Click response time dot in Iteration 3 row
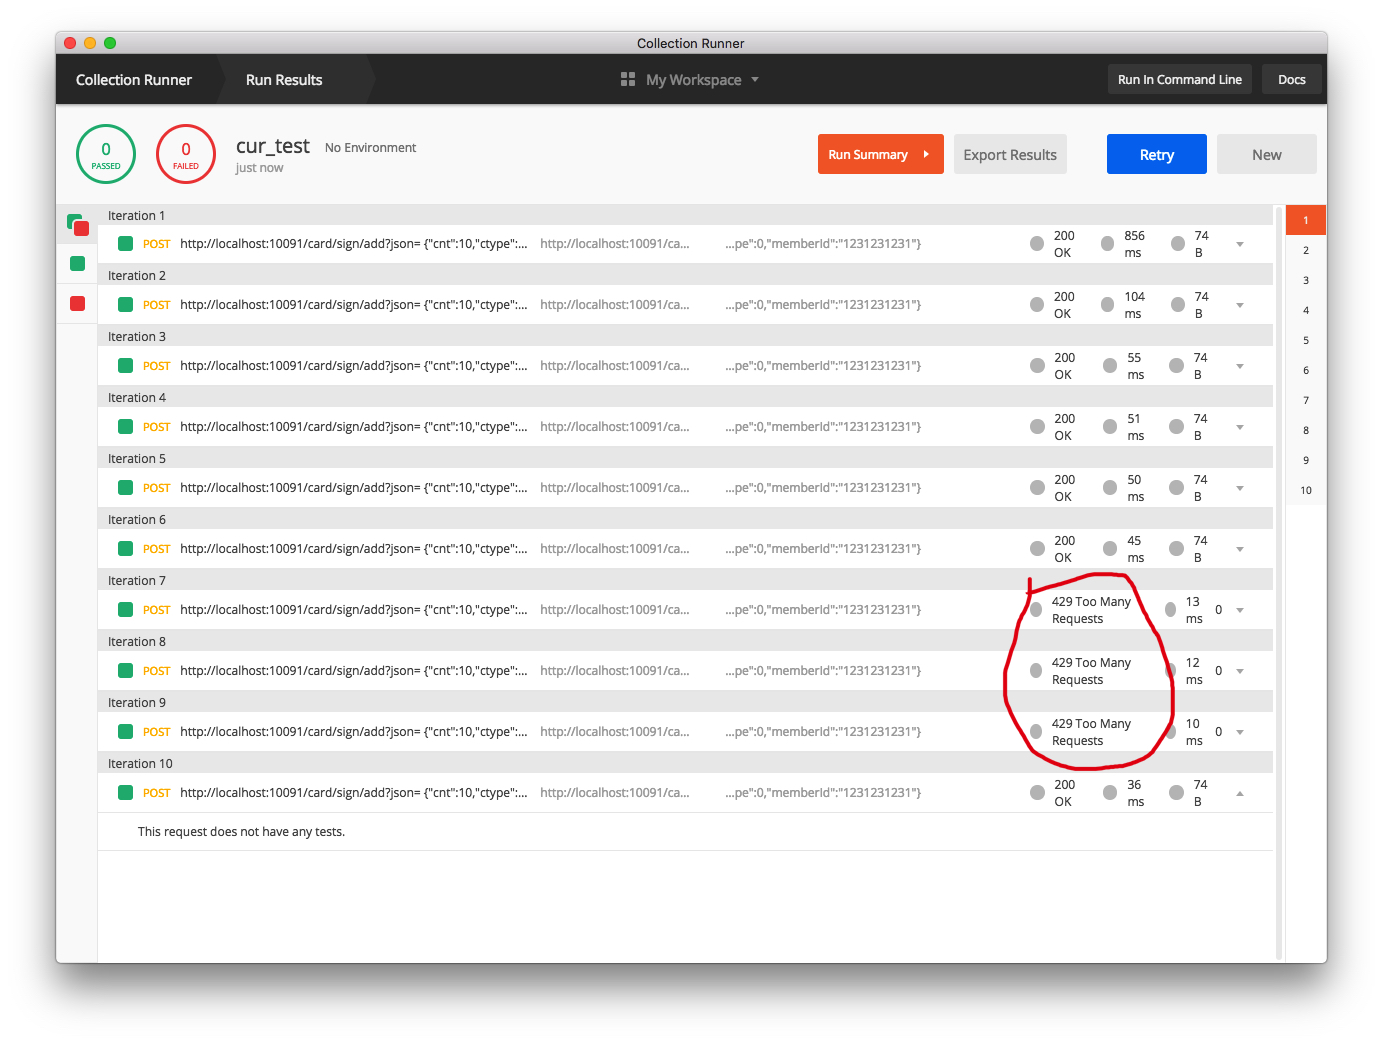 pos(1110,366)
